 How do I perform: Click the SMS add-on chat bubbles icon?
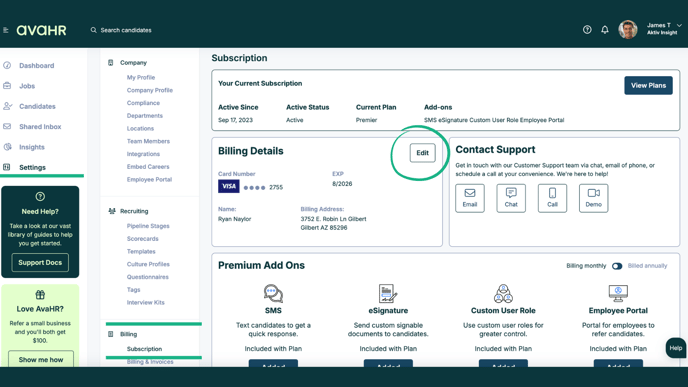pos(273,294)
